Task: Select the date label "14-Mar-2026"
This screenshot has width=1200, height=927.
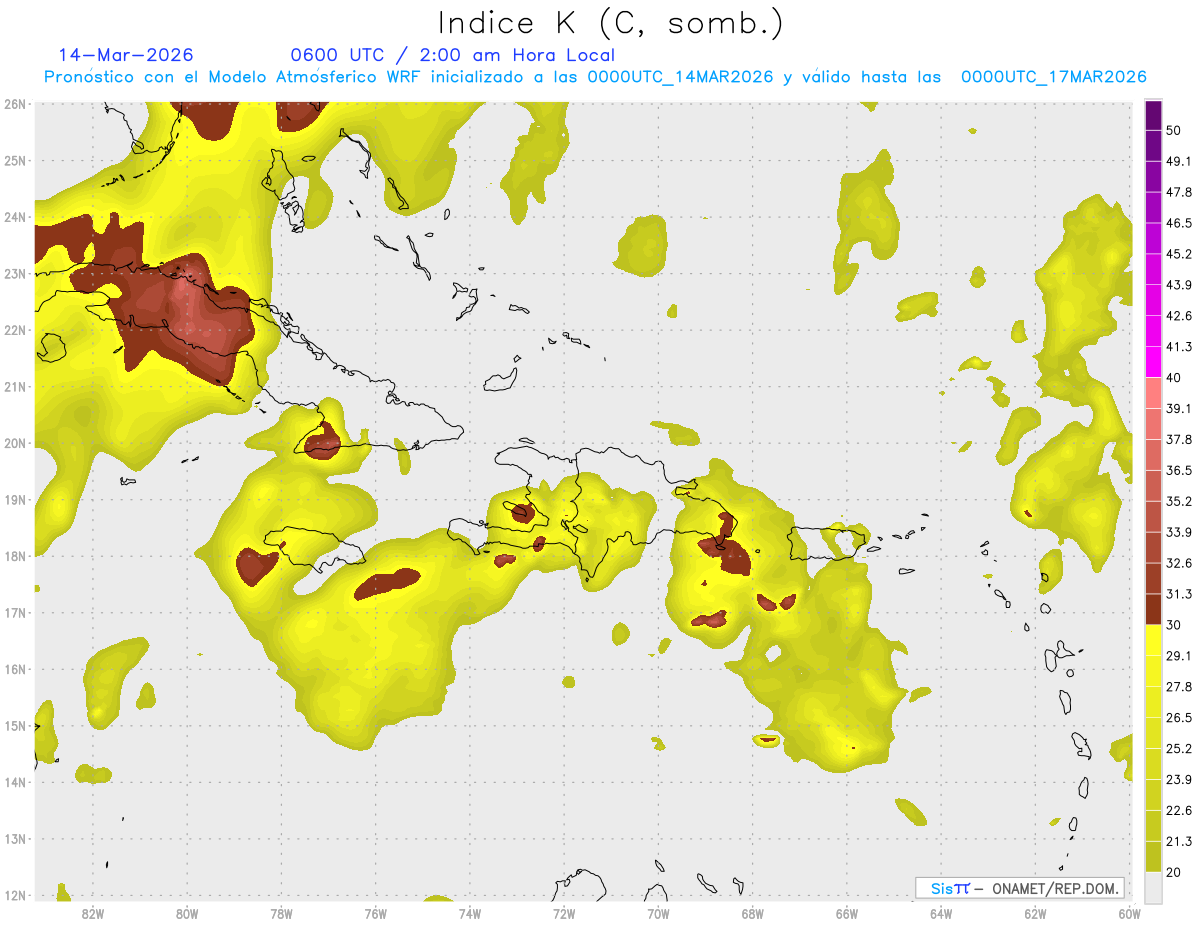Action: (126, 55)
